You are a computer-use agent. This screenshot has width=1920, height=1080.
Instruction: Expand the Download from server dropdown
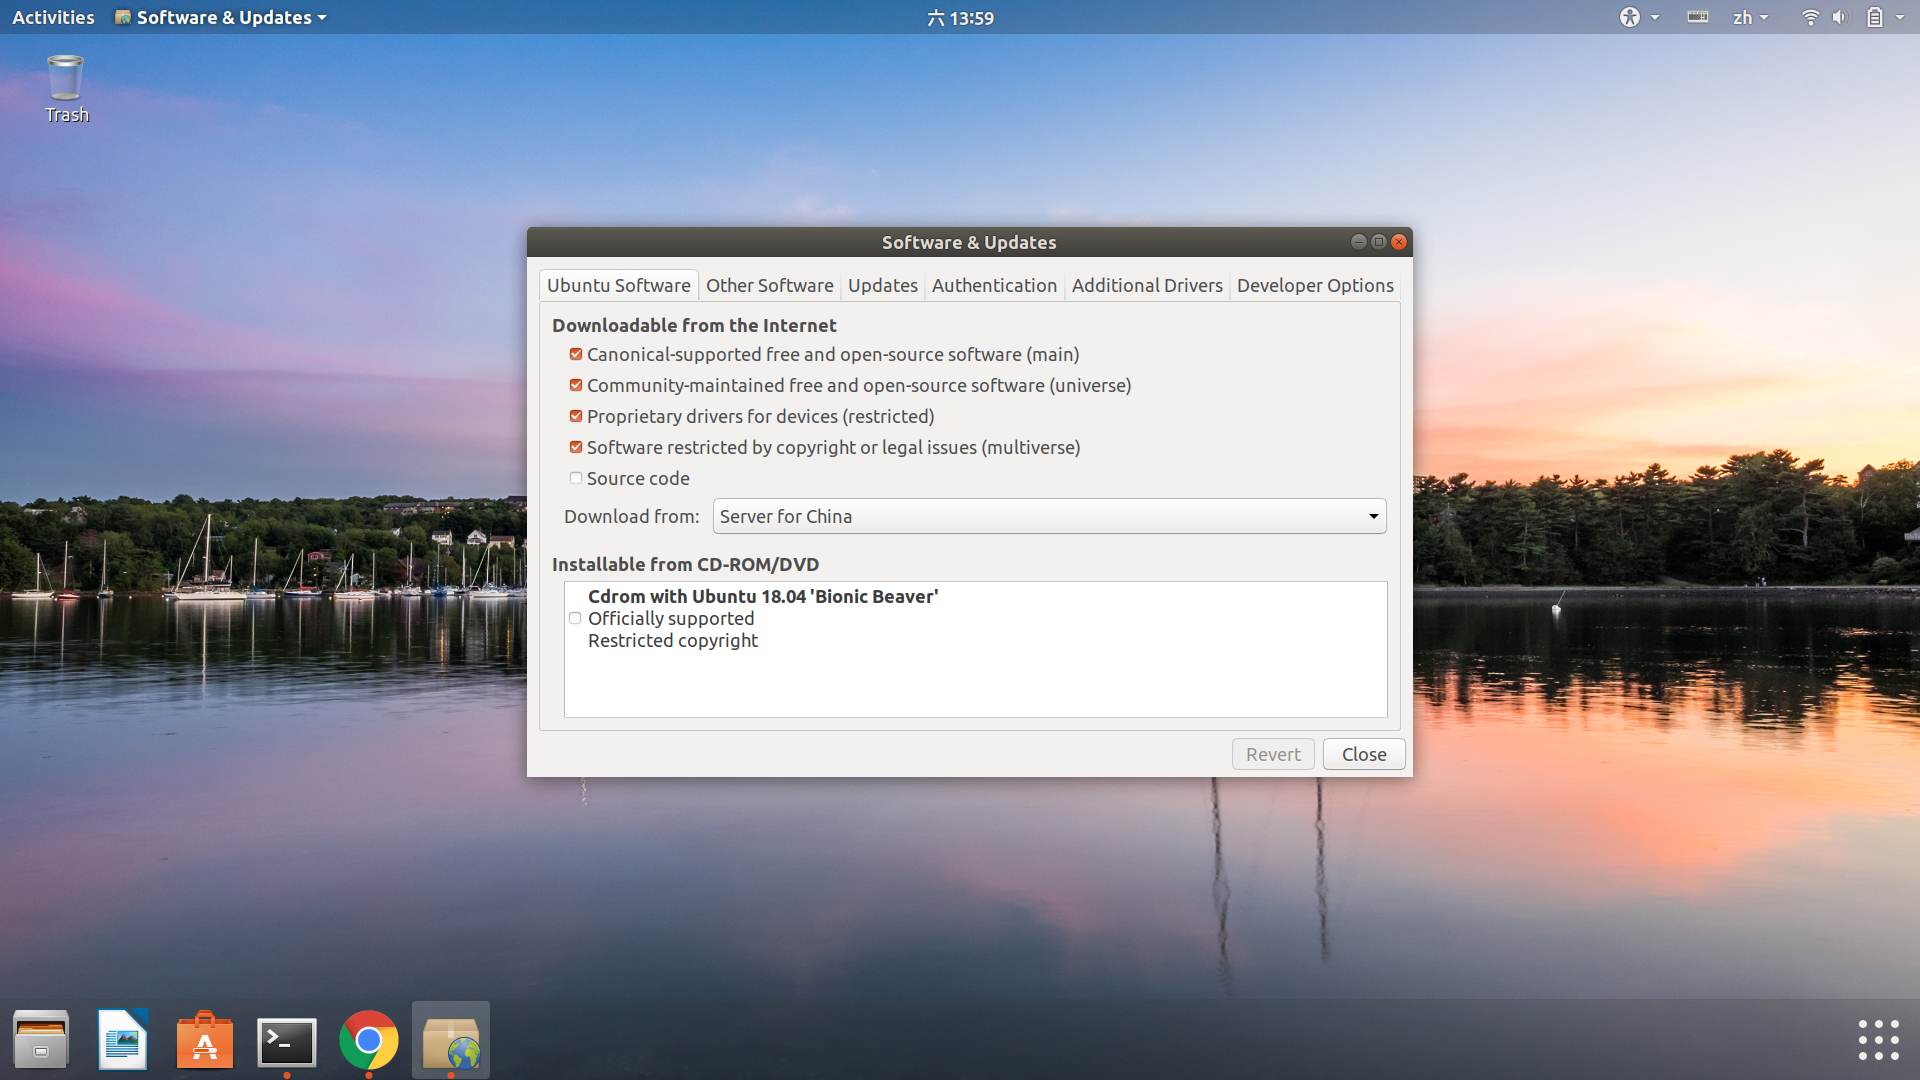pos(1049,516)
